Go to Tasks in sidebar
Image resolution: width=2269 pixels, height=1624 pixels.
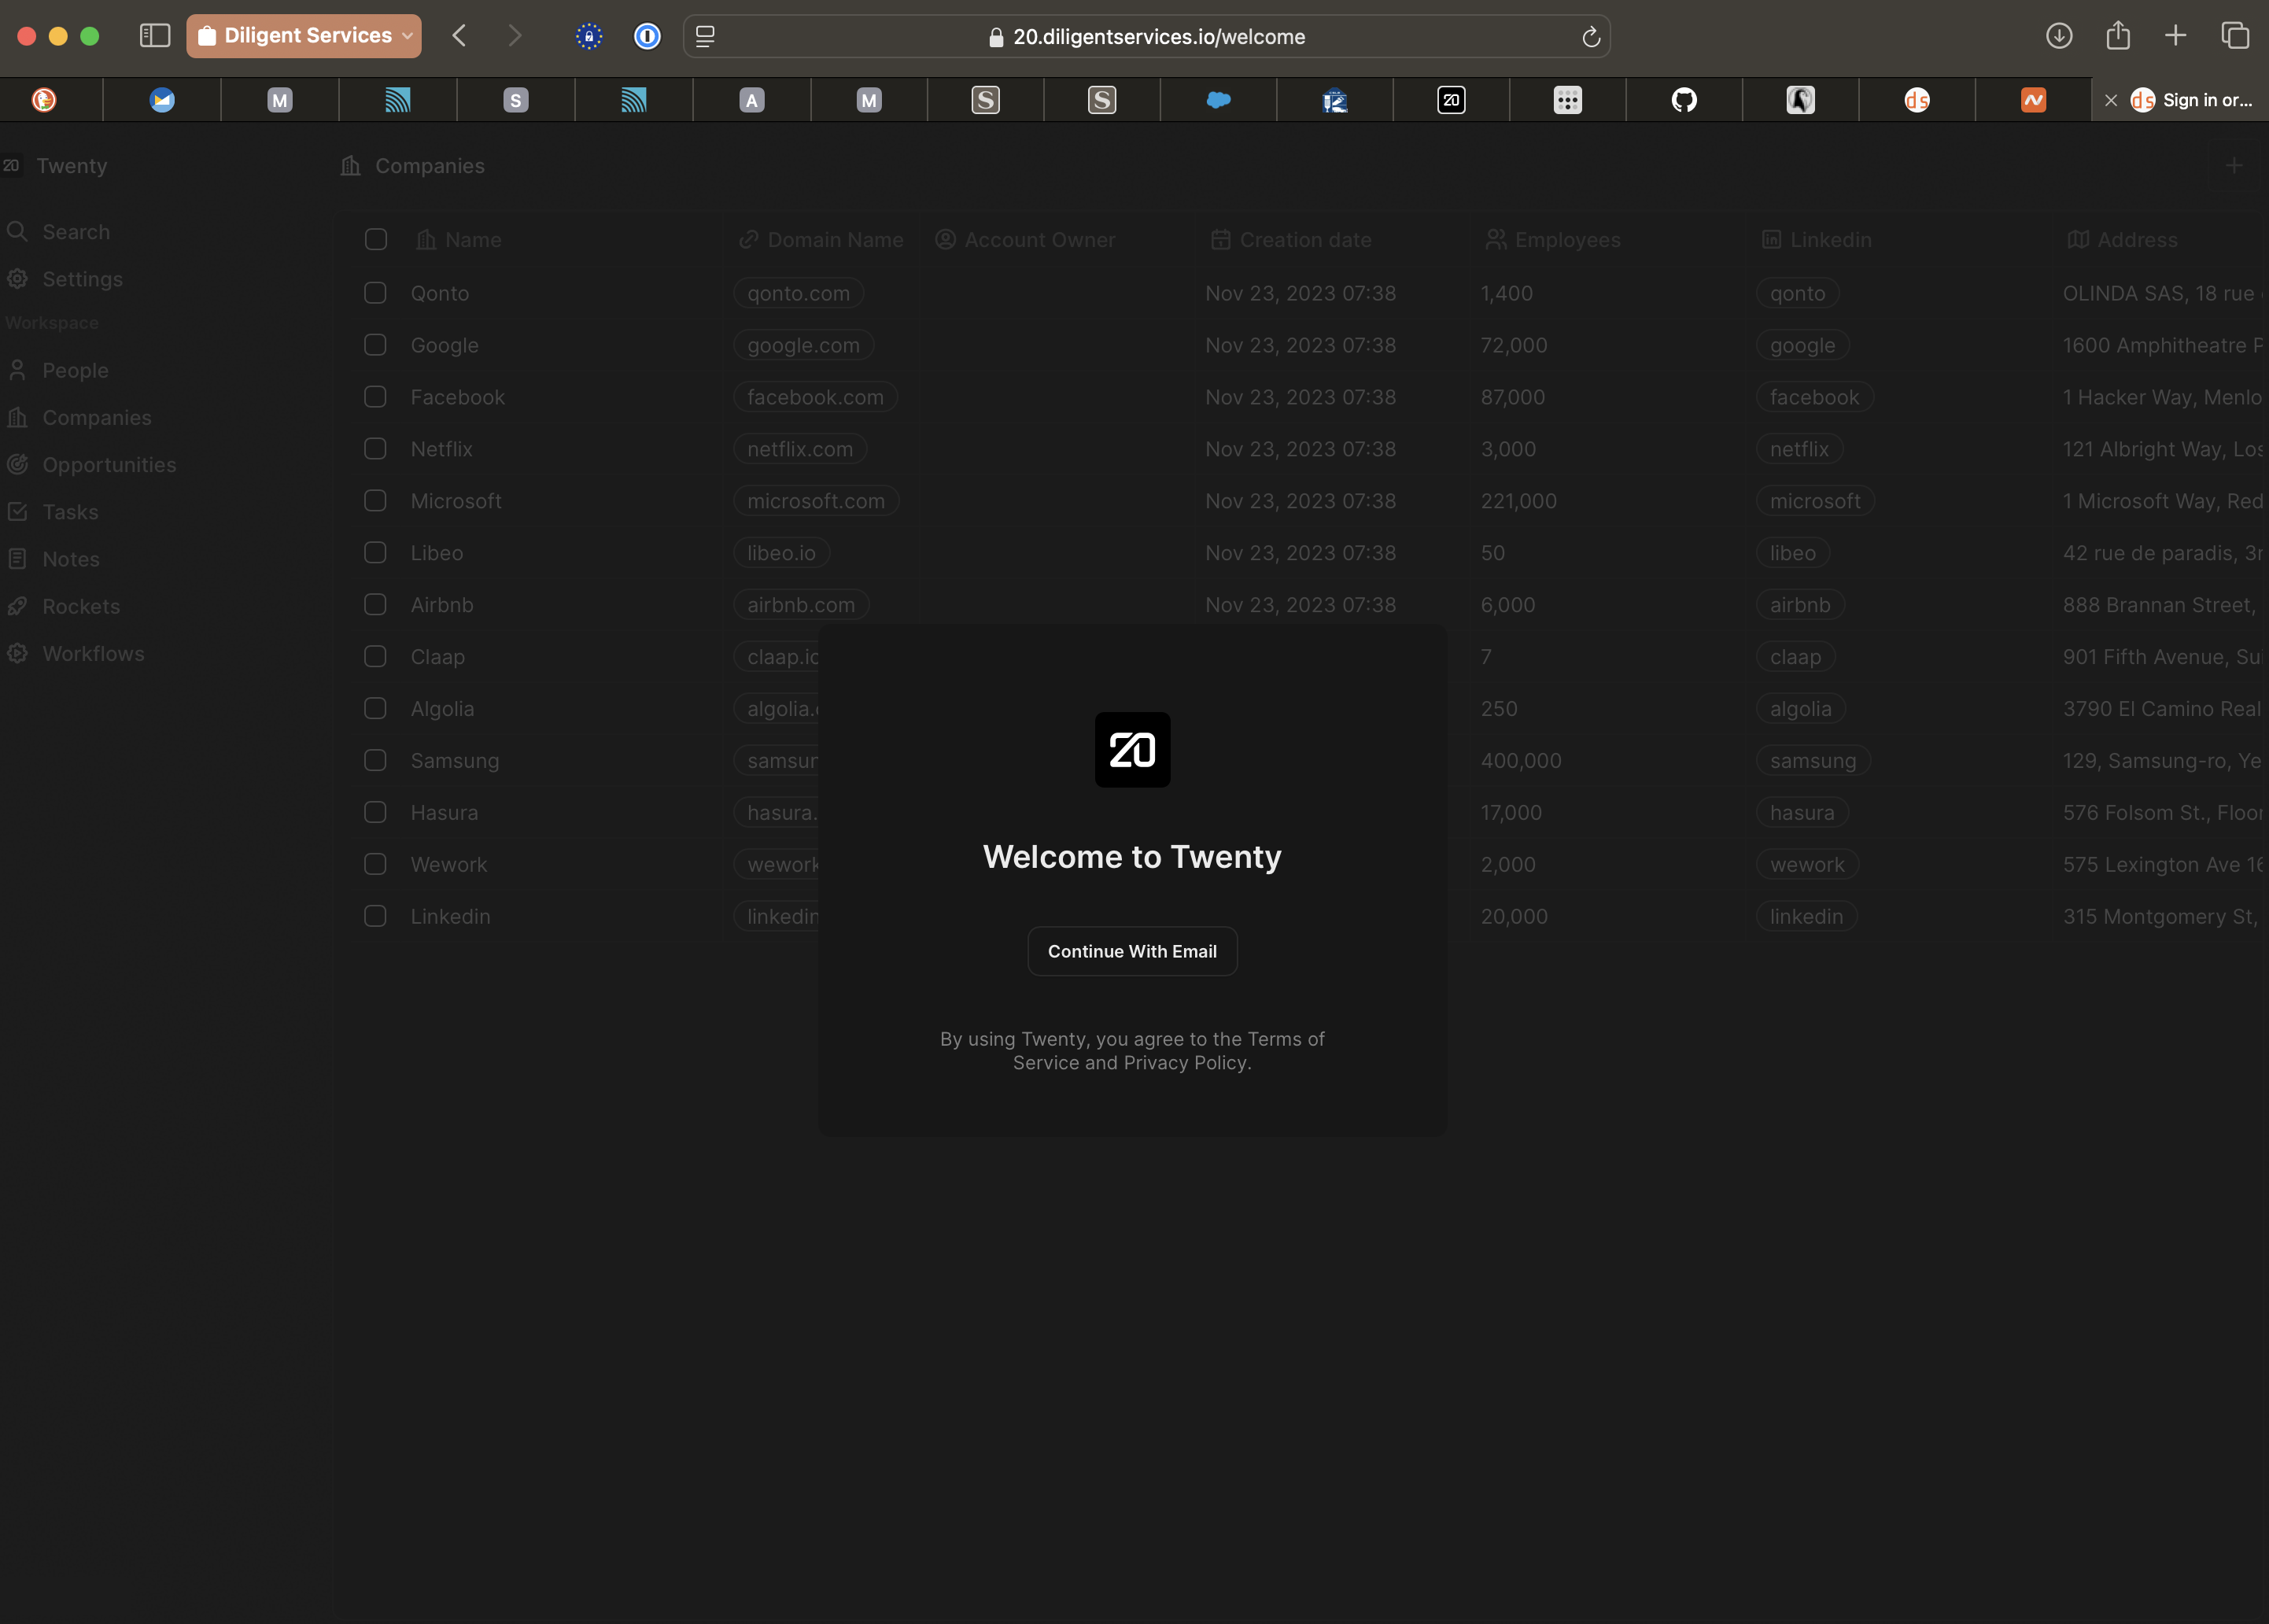70,512
